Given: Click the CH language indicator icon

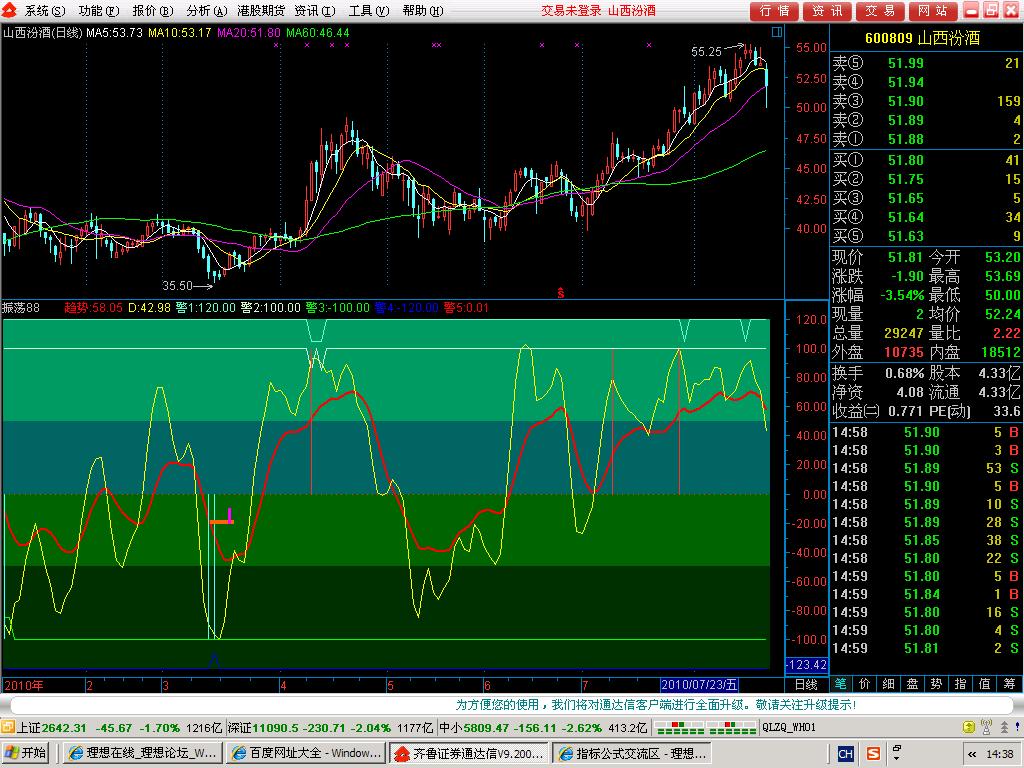Looking at the screenshot, I should coord(846,753).
